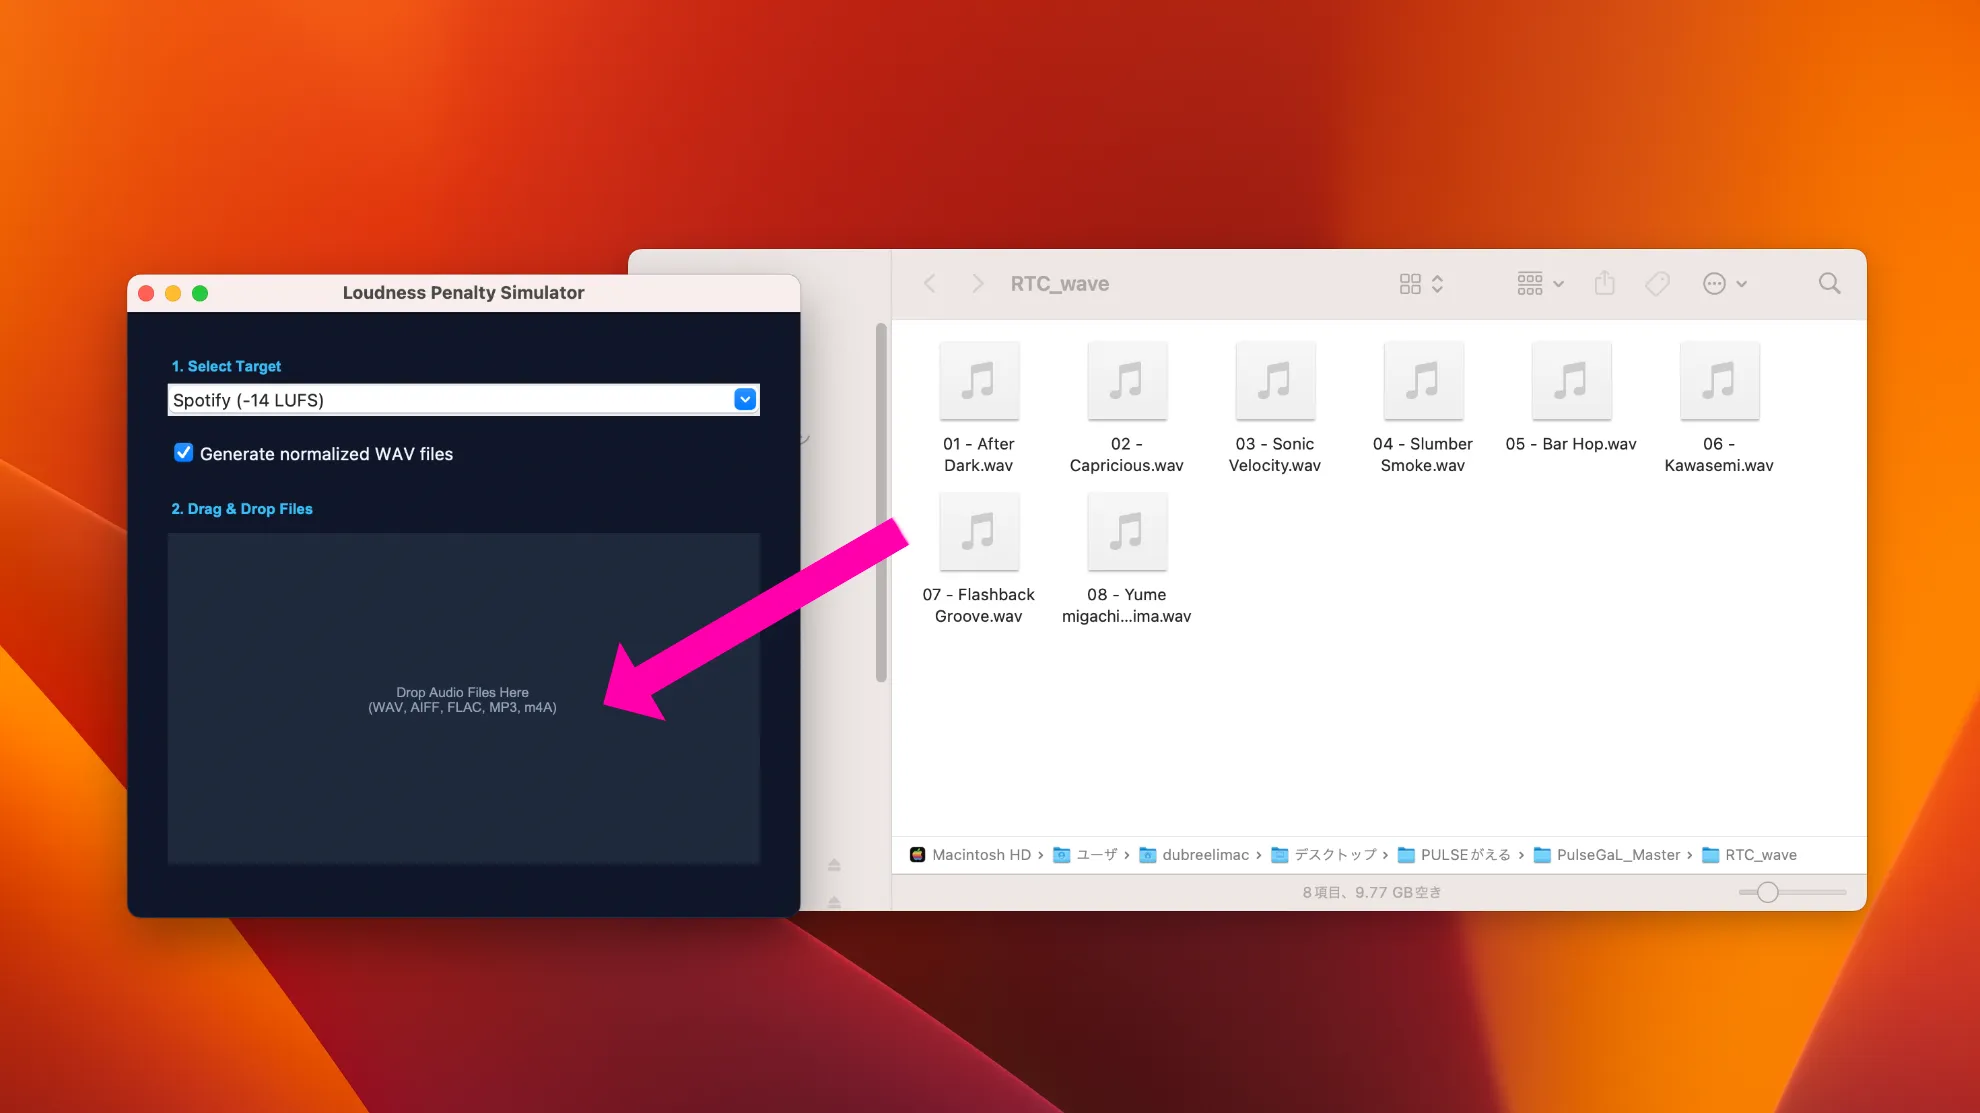Click the Finder forward arrow
Viewport: 1980px width, 1113px height.
point(977,284)
